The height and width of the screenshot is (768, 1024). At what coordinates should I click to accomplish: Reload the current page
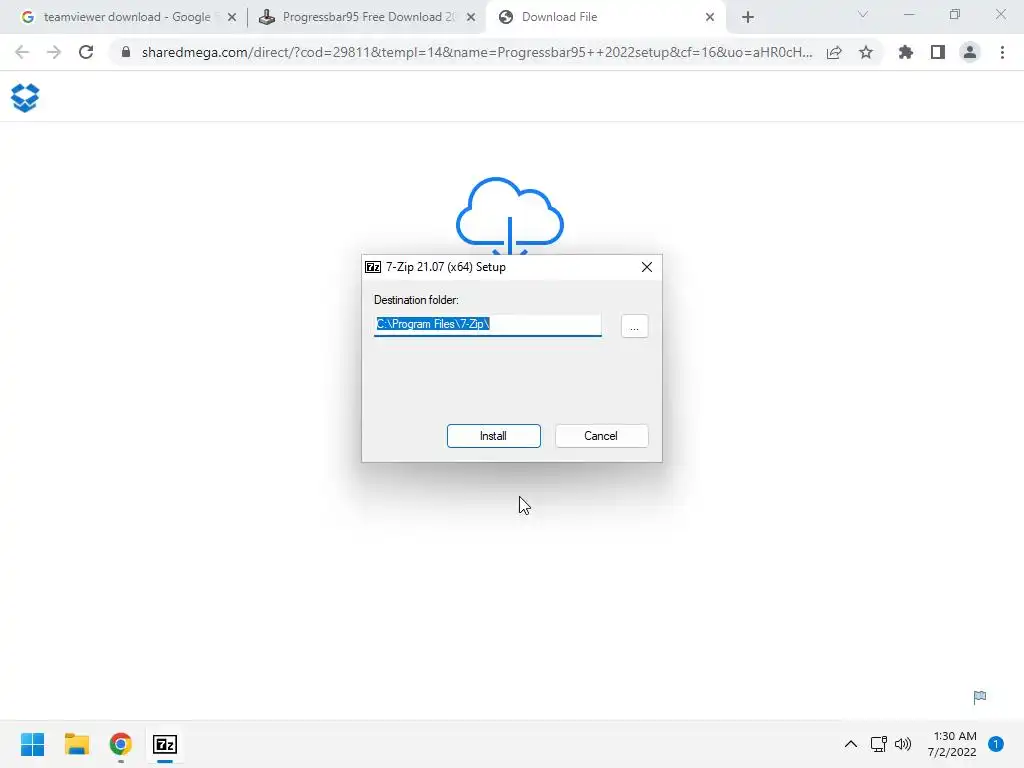pos(86,52)
